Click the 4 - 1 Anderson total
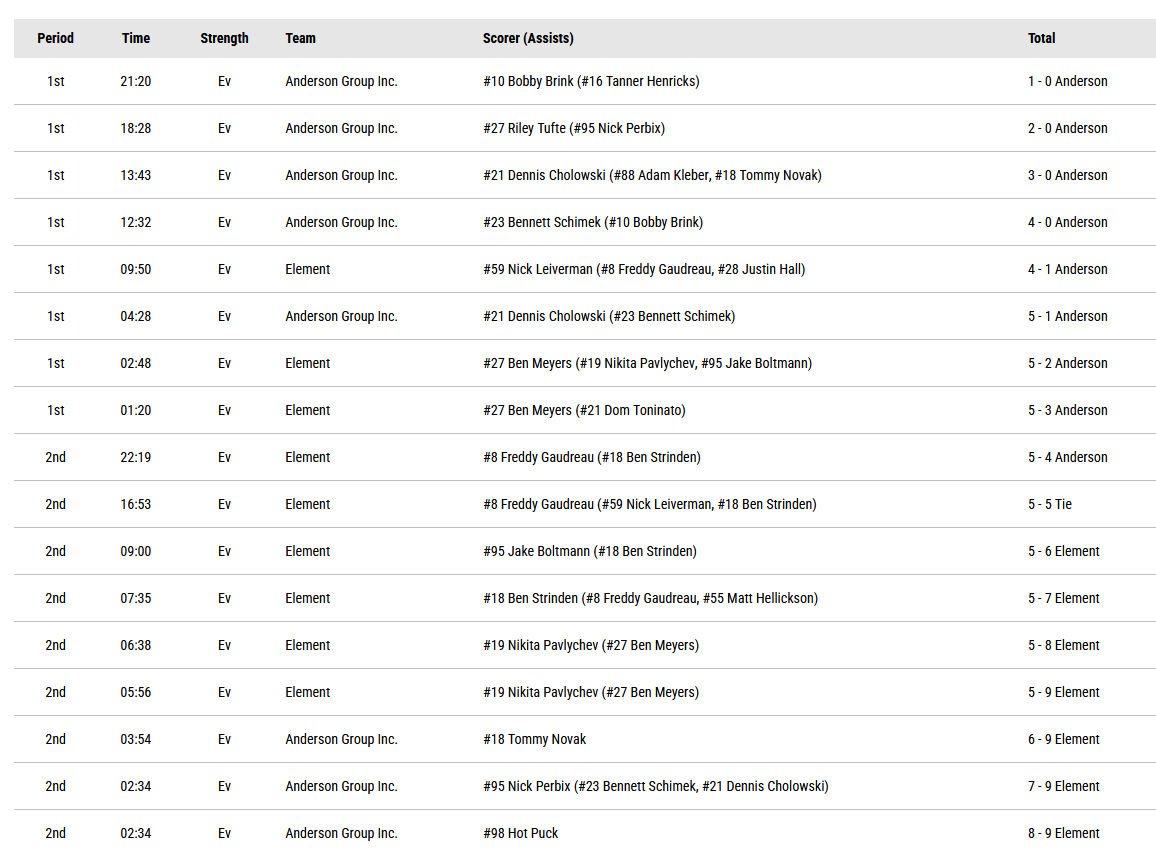 tap(1068, 269)
